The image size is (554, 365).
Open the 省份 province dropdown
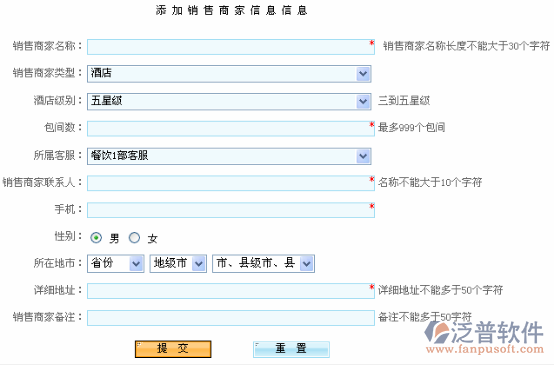tap(116, 264)
